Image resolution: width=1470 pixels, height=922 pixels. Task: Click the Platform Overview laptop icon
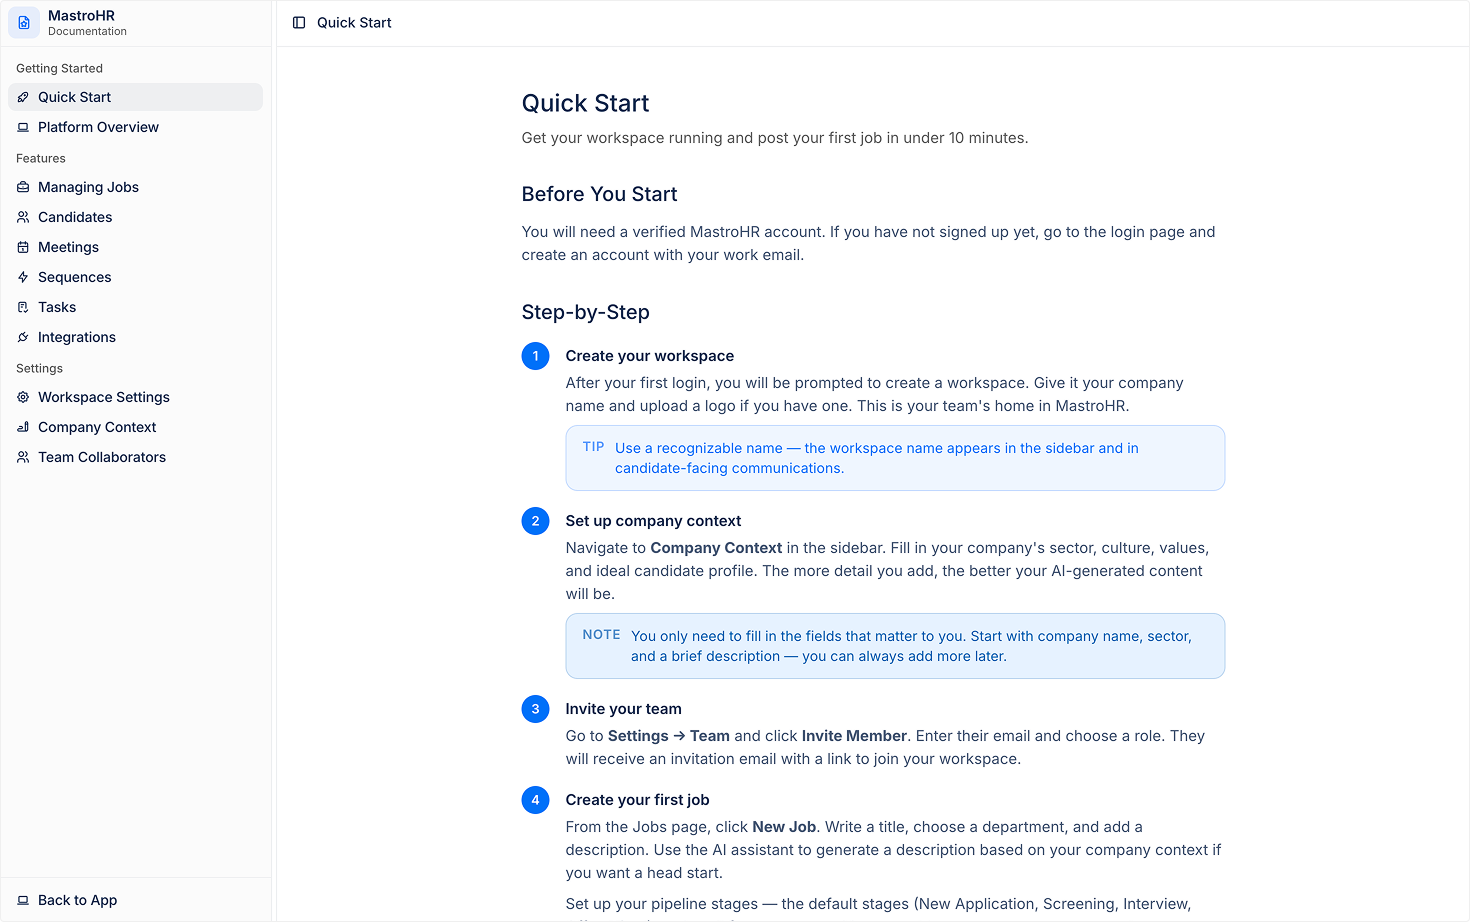pos(23,127)
